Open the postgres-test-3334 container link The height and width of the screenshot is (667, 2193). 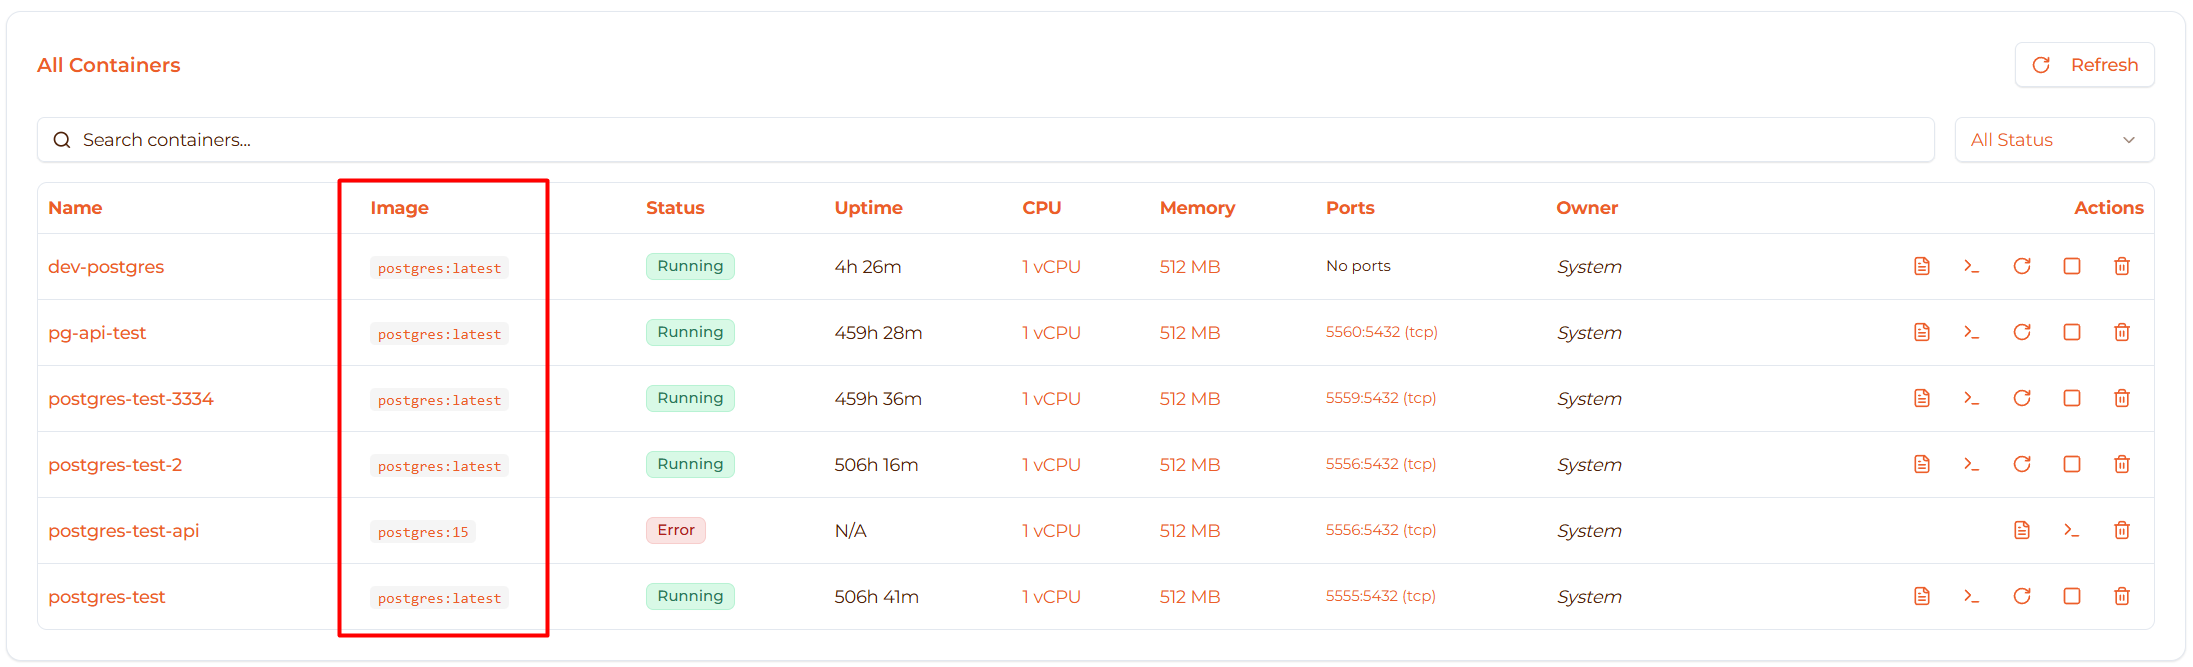tap(131, 399)
